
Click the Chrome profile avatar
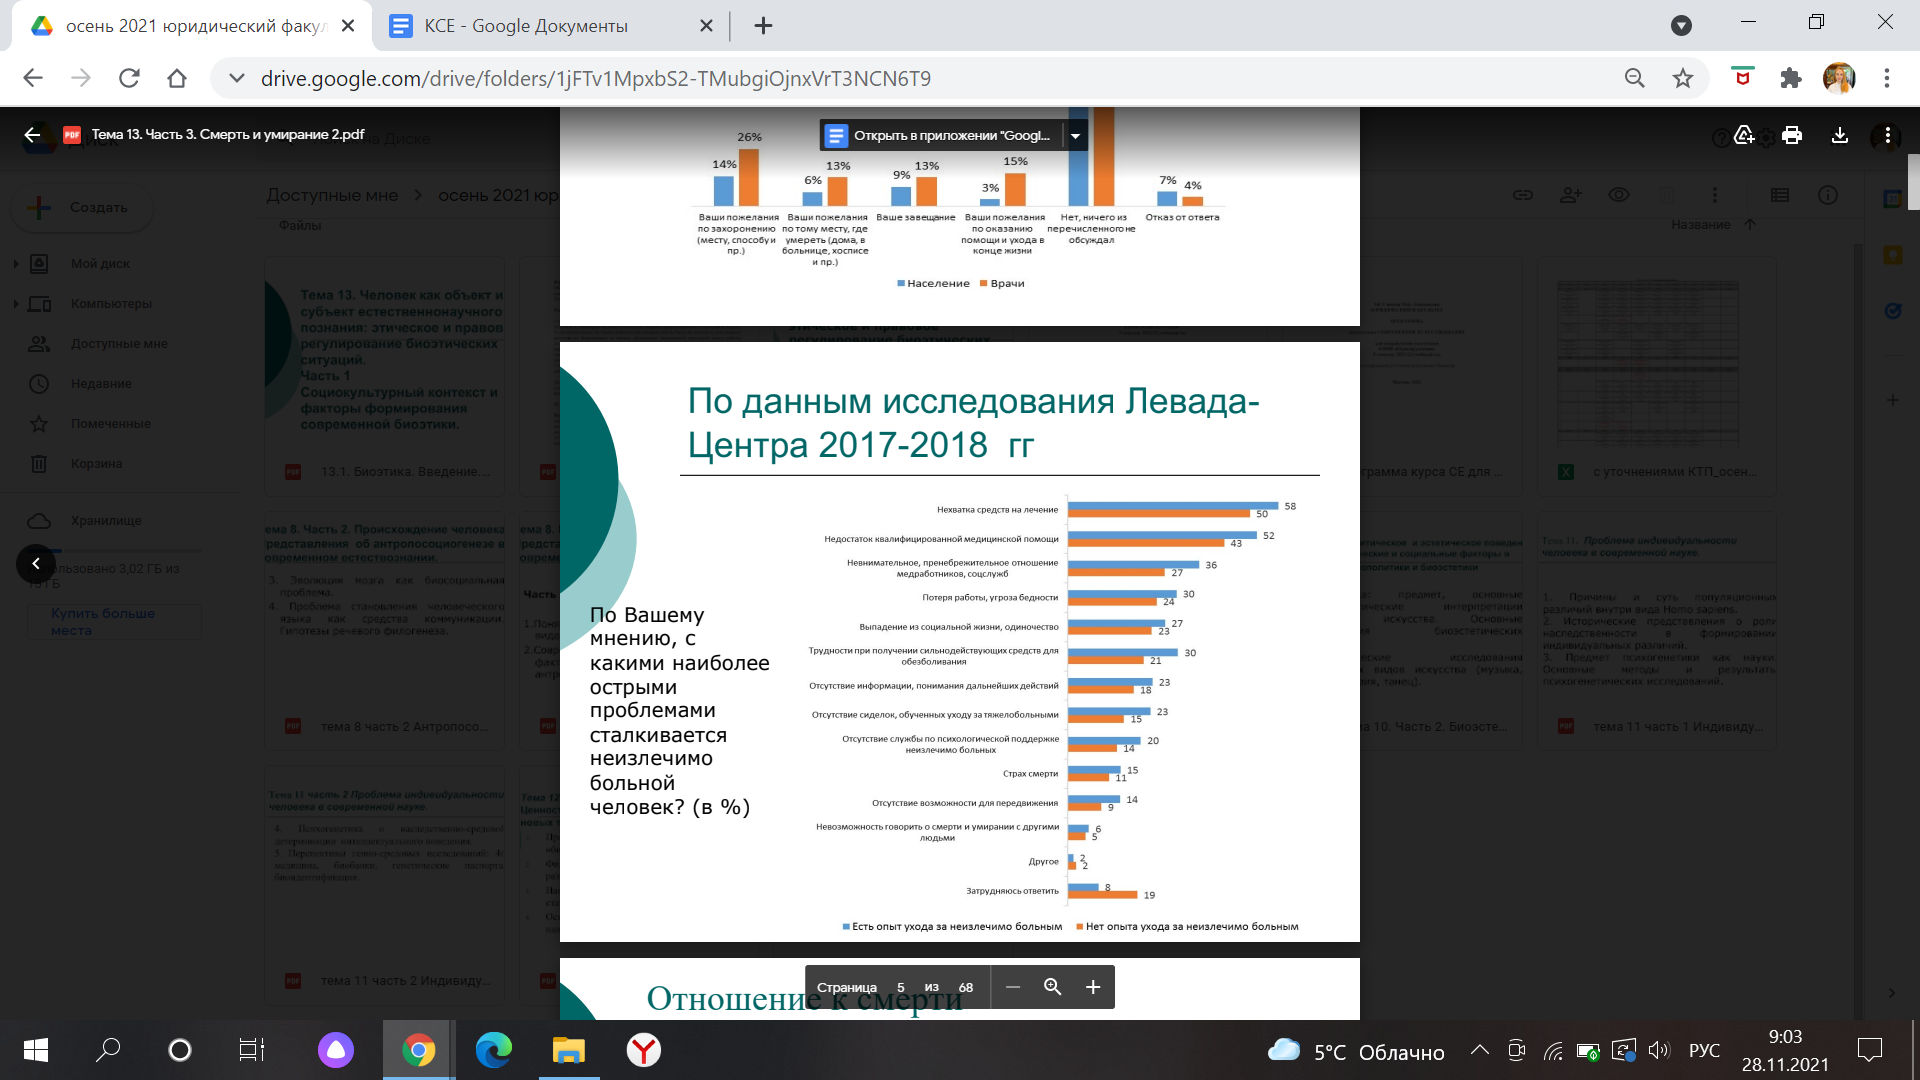pos(1839,78)
